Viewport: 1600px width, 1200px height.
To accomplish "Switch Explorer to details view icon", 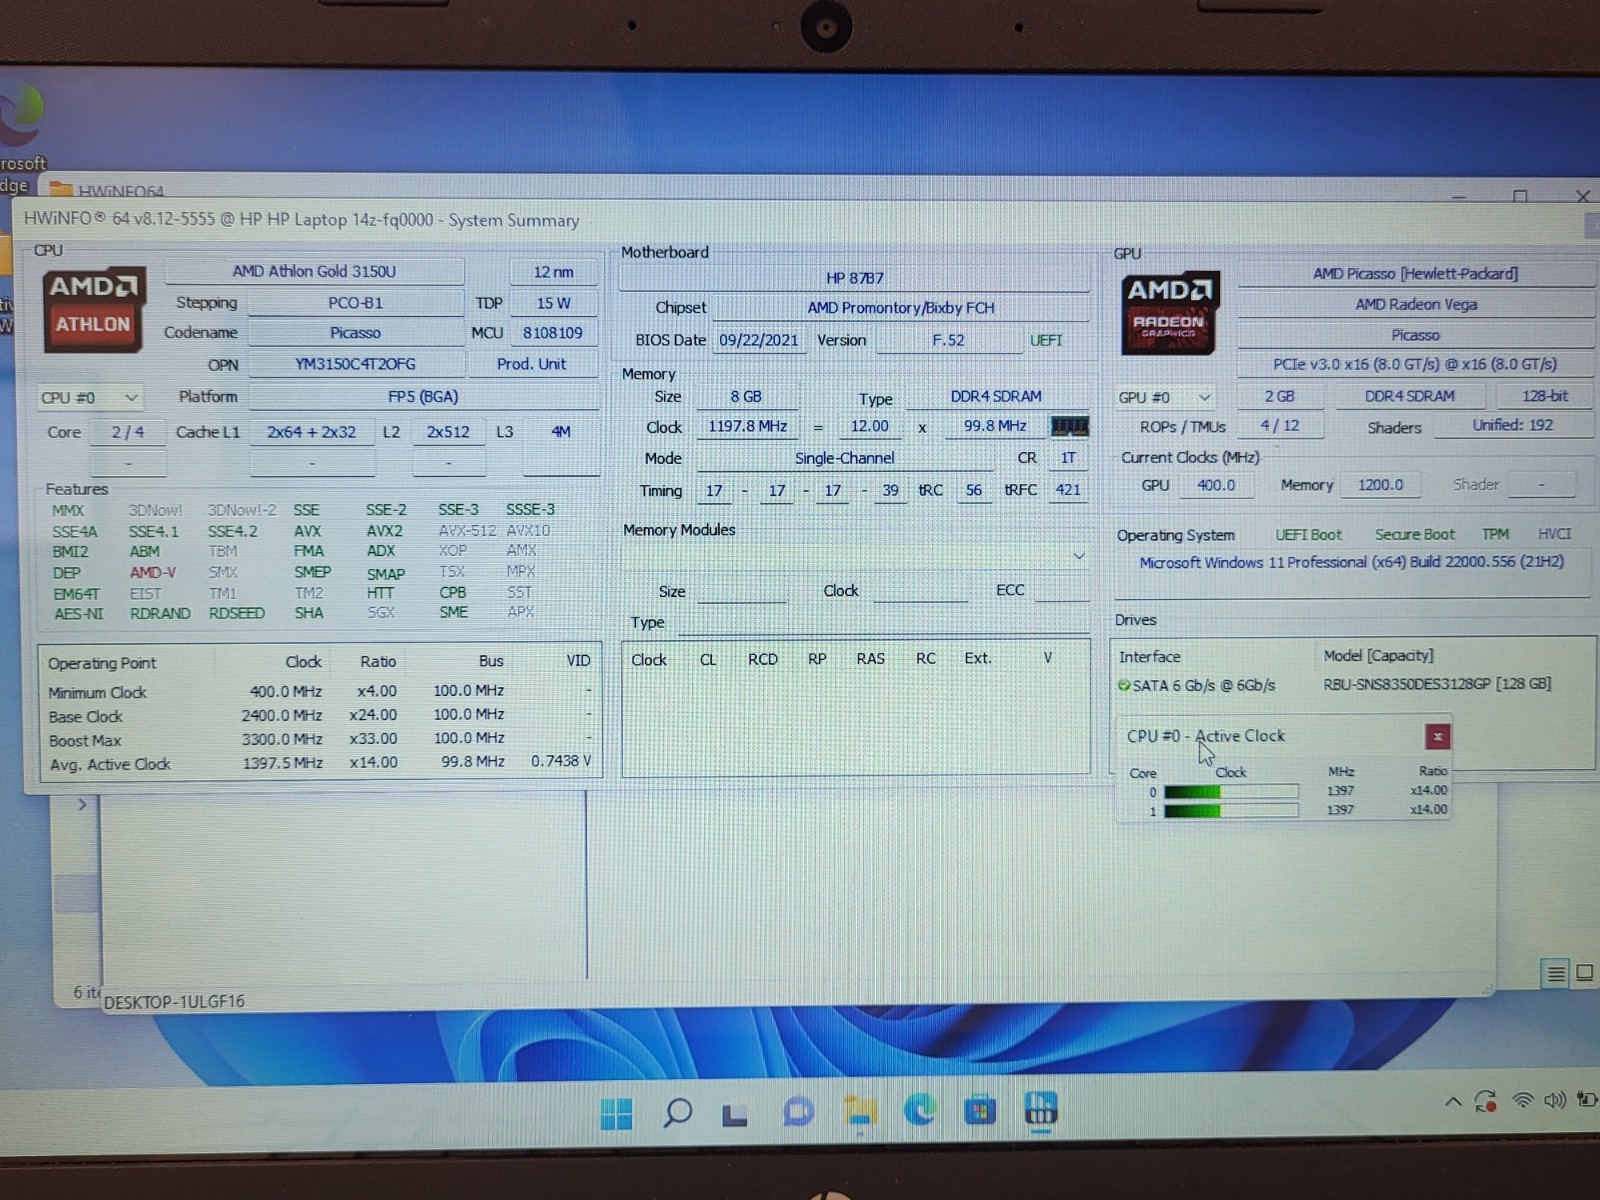I will [1556, 973].
